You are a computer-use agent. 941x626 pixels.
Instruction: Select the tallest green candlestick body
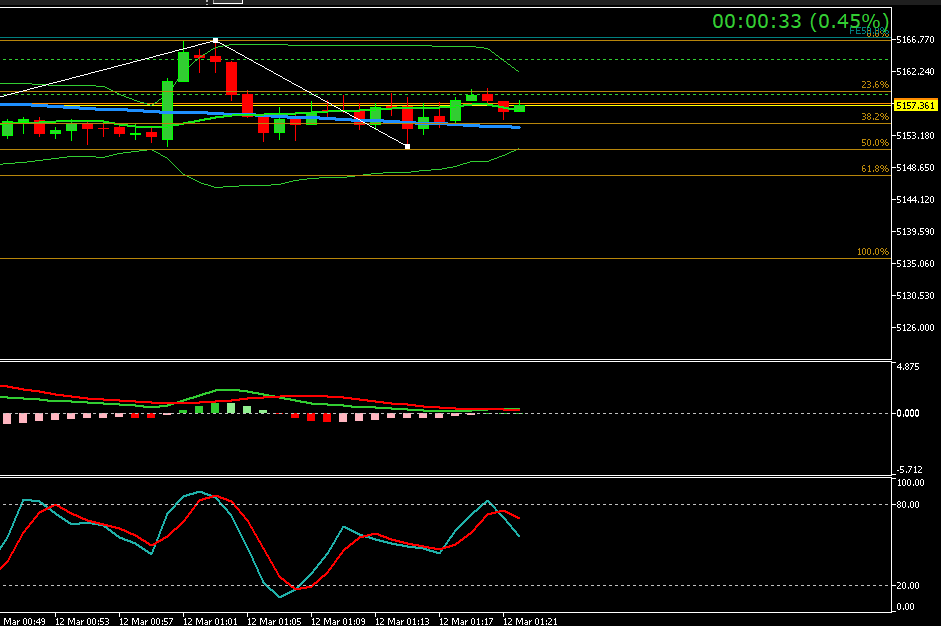point(167,110)
